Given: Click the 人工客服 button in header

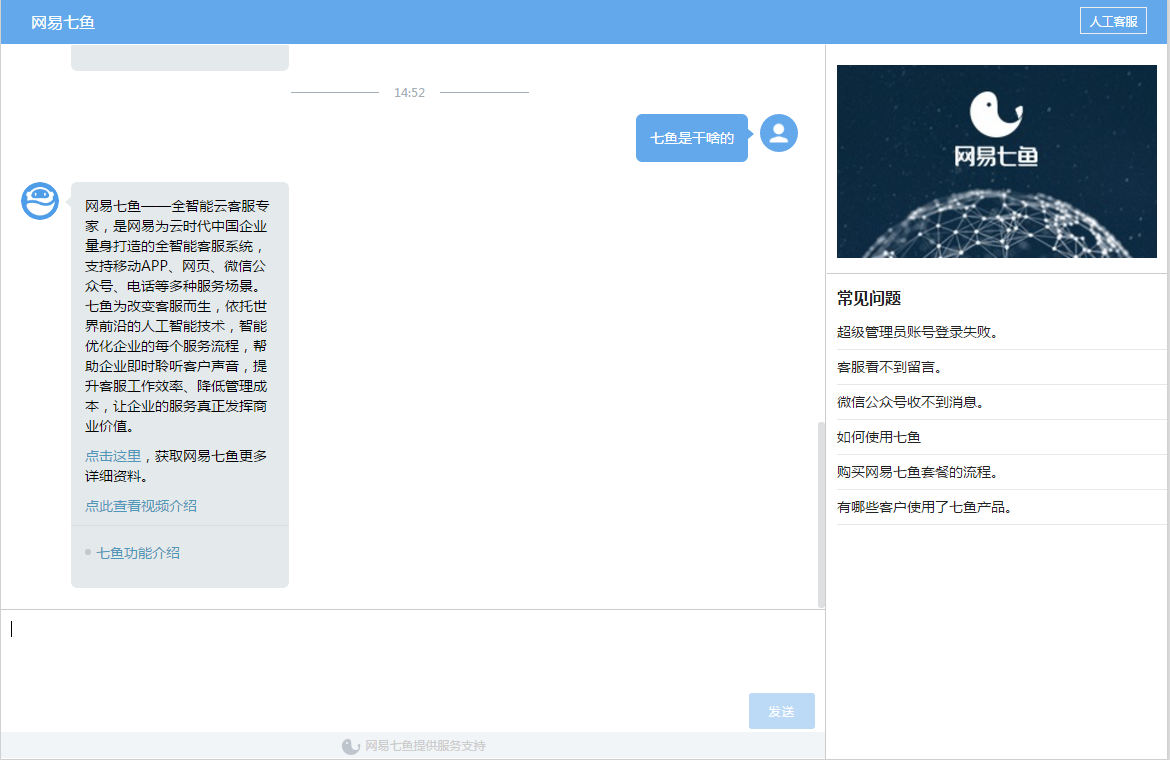Looking at the screenshot, I should pos(1113,21).
